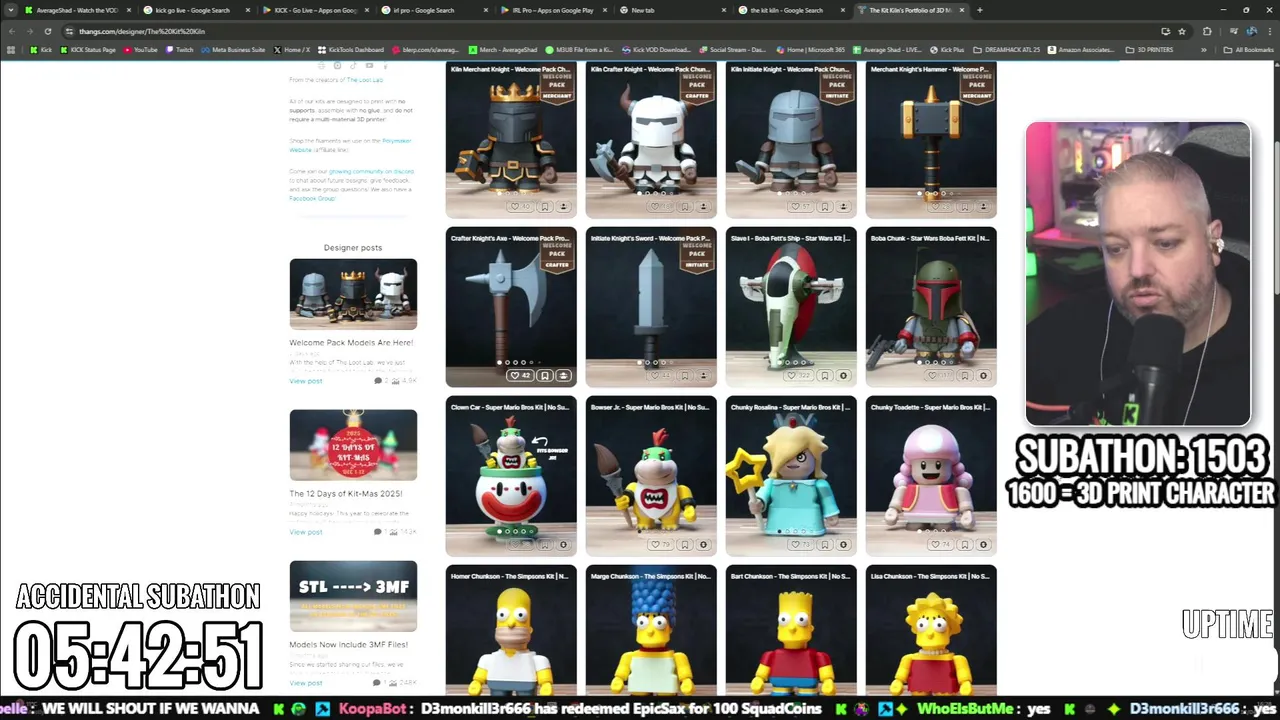The image size is (1280, 720).
Task: Bookmark the Merchant Knight's Hammer model
Action: 965,207
